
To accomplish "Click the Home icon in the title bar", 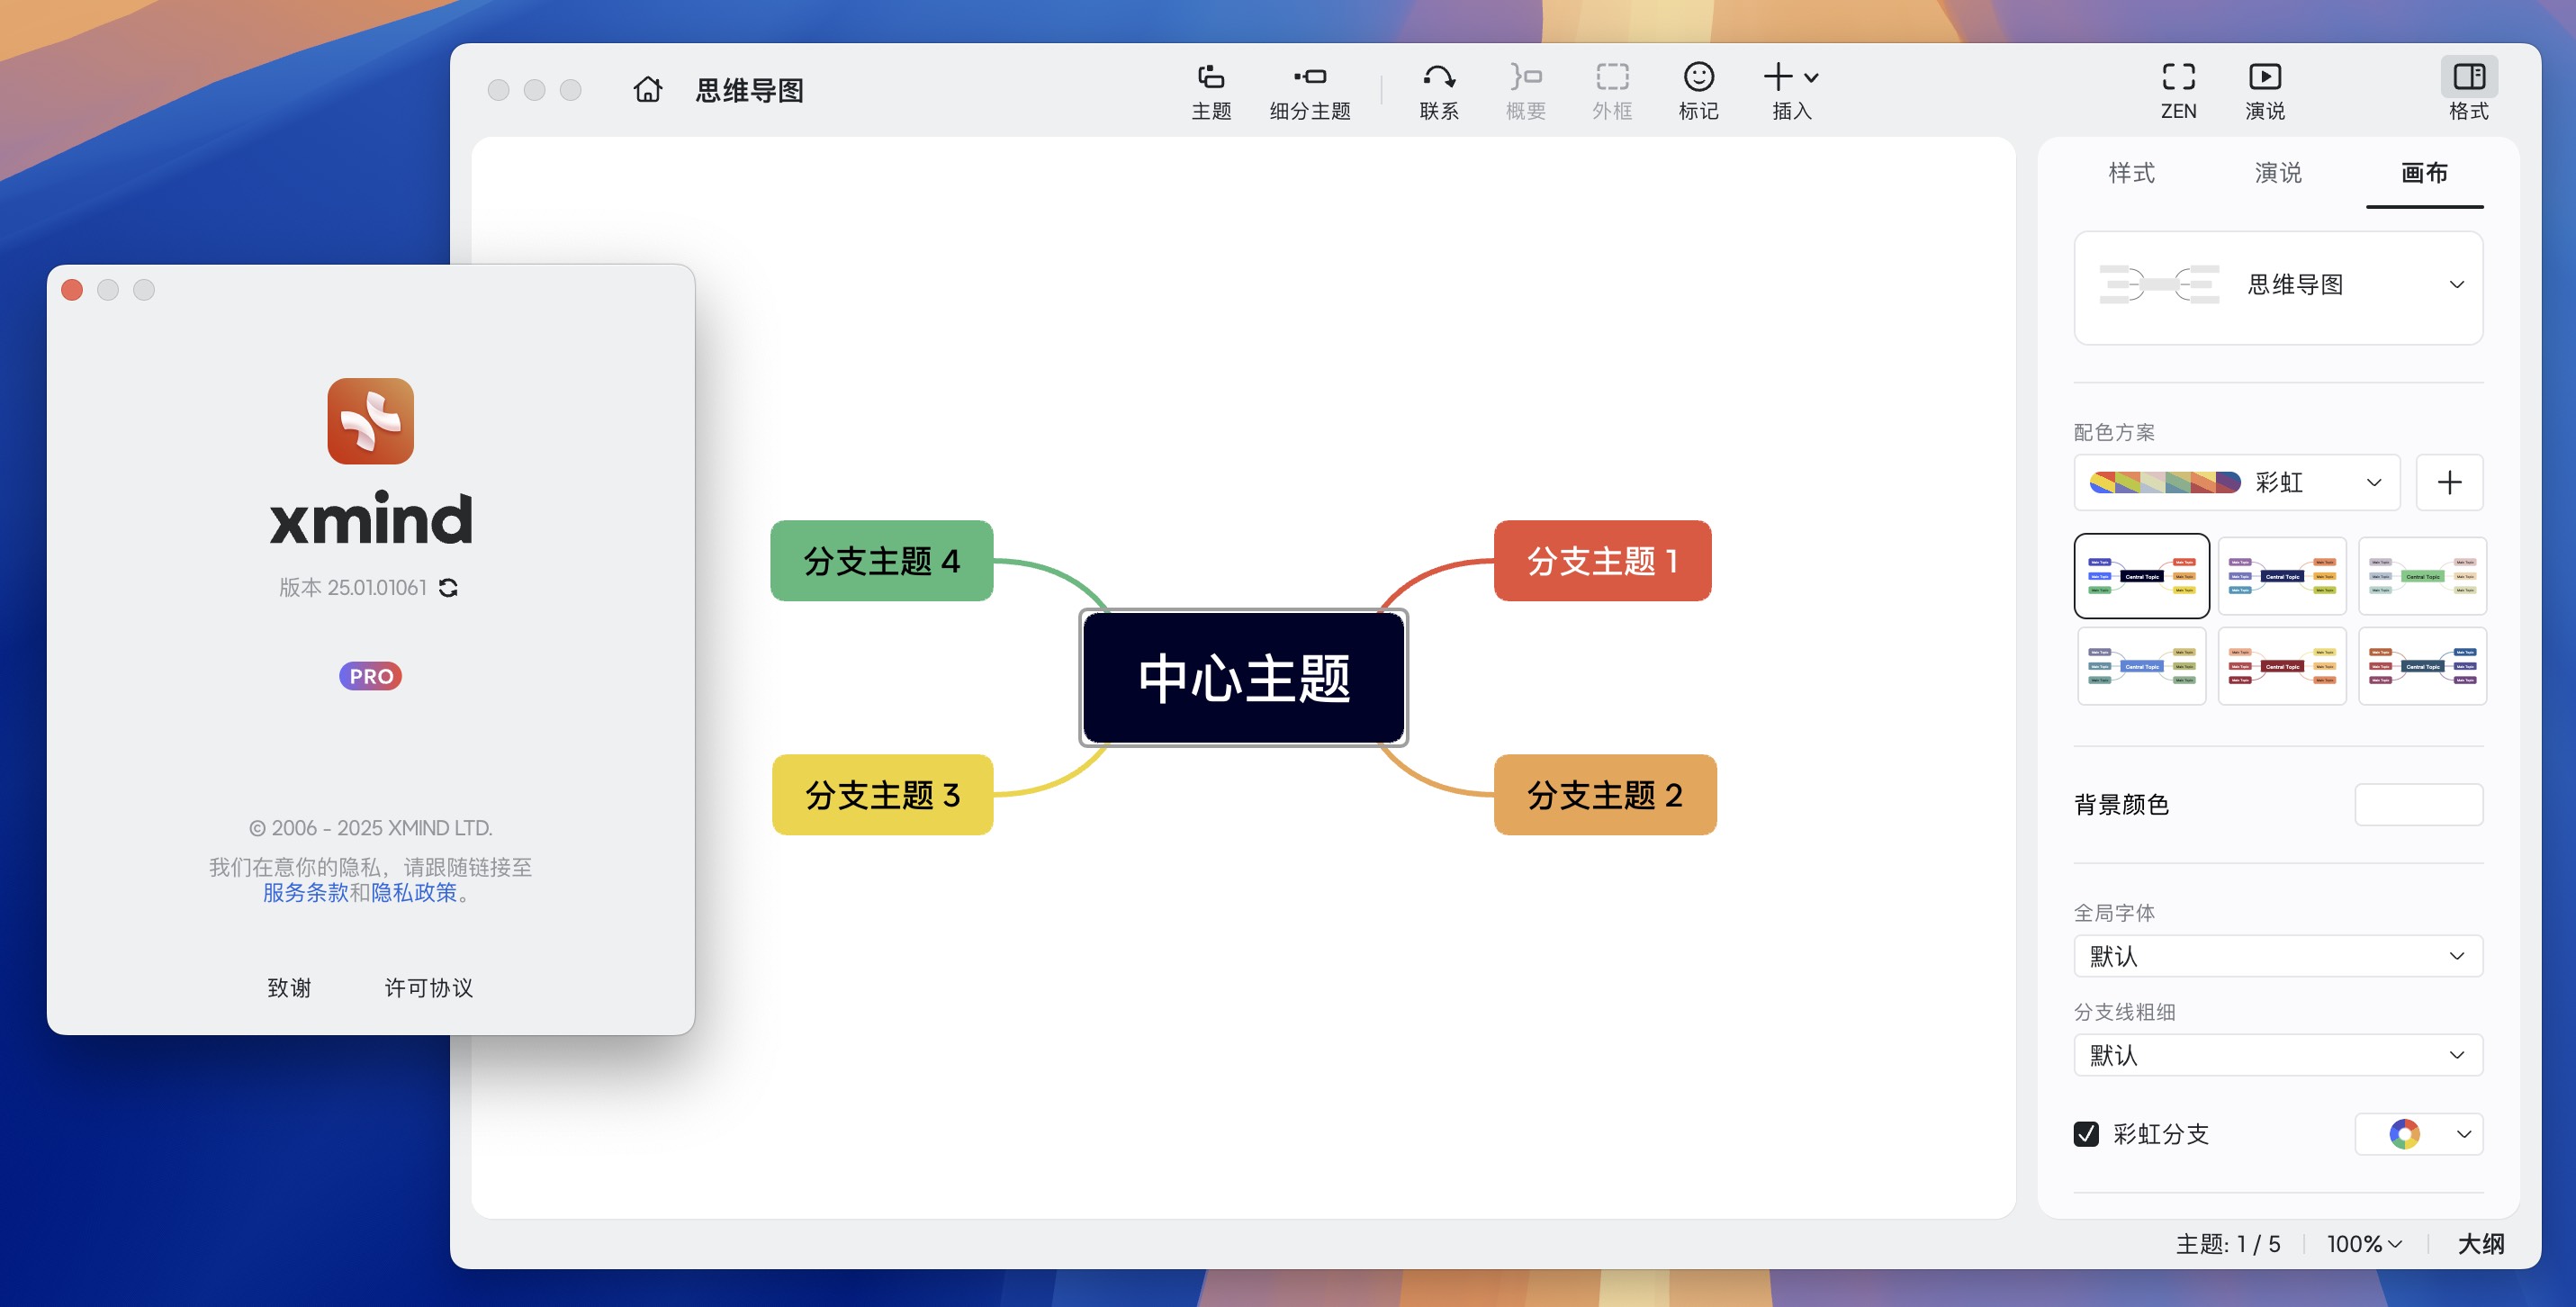I will tap(646, 89).
